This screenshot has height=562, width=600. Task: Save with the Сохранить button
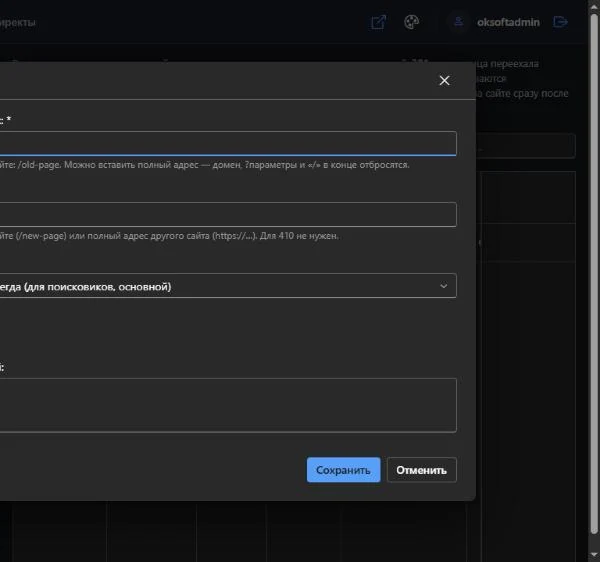[344, 470]
